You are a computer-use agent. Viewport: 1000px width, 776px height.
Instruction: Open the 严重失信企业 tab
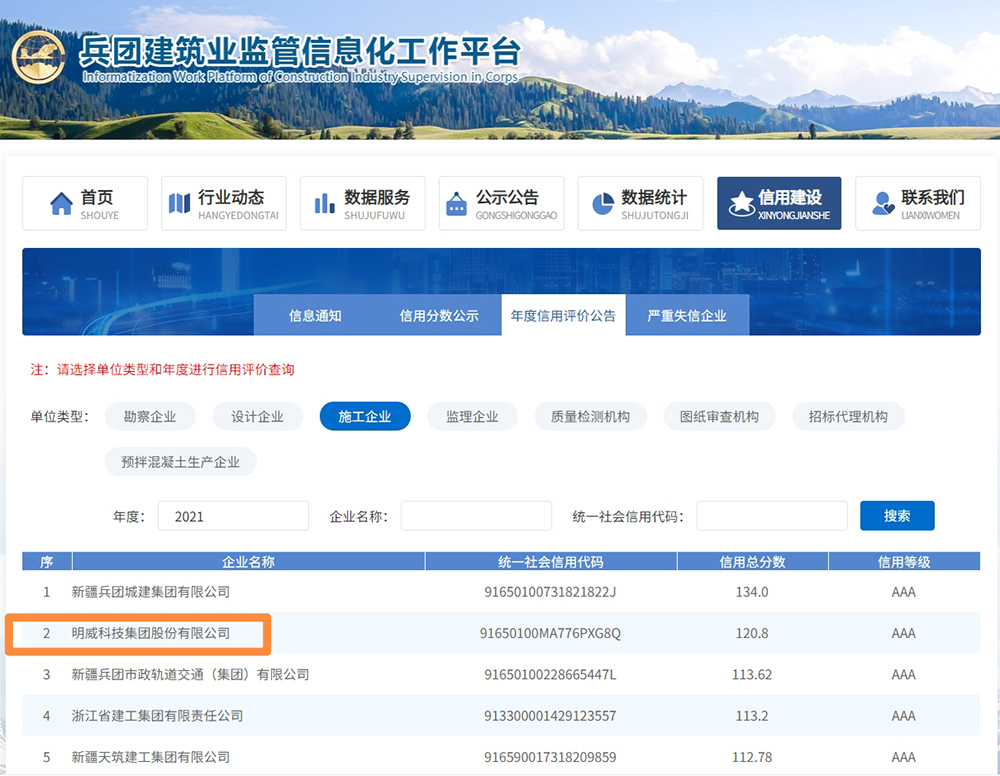point(687,316)
